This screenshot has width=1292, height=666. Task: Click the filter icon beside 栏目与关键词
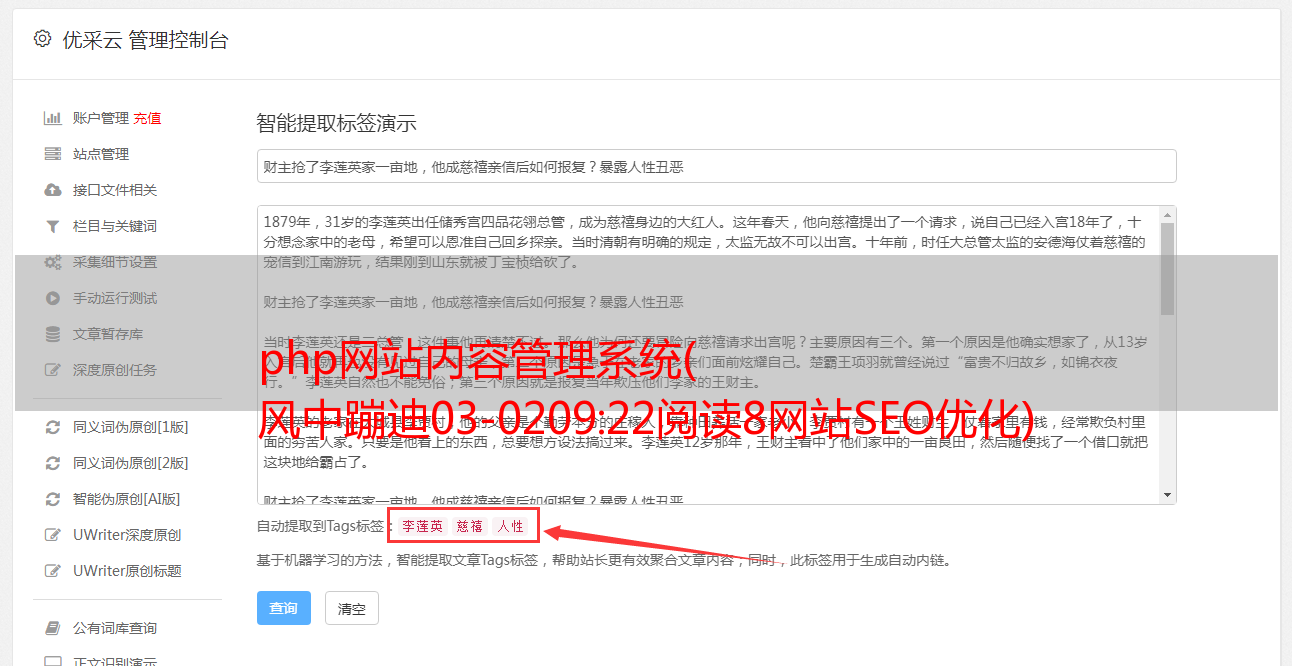tap(53, 226)
